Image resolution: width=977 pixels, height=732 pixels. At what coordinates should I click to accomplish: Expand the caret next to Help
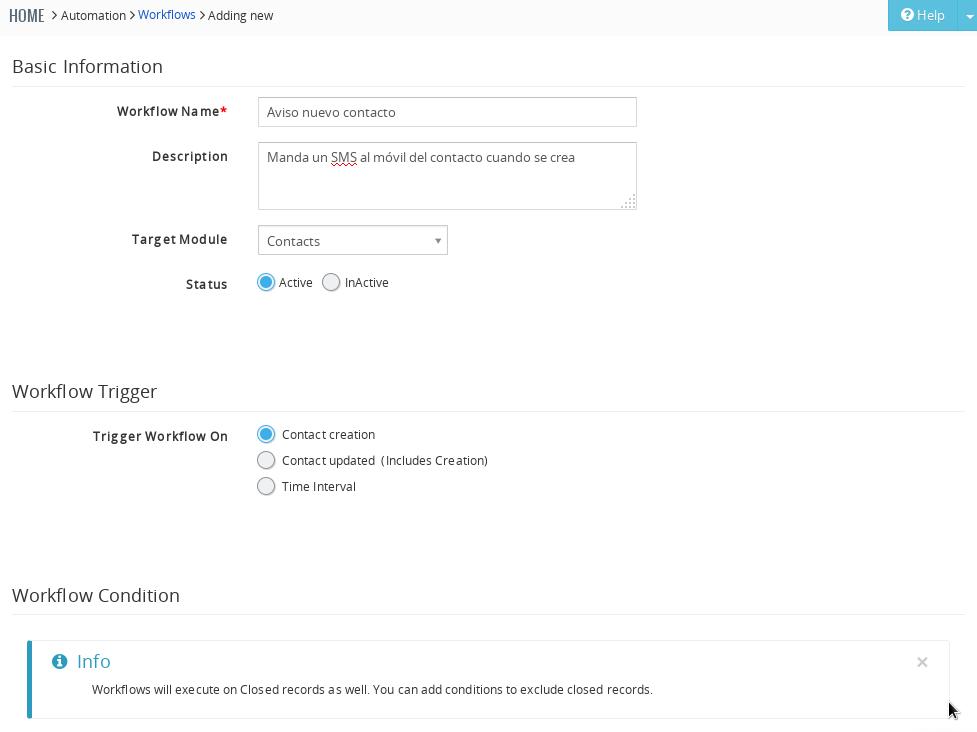click(968, 16)
